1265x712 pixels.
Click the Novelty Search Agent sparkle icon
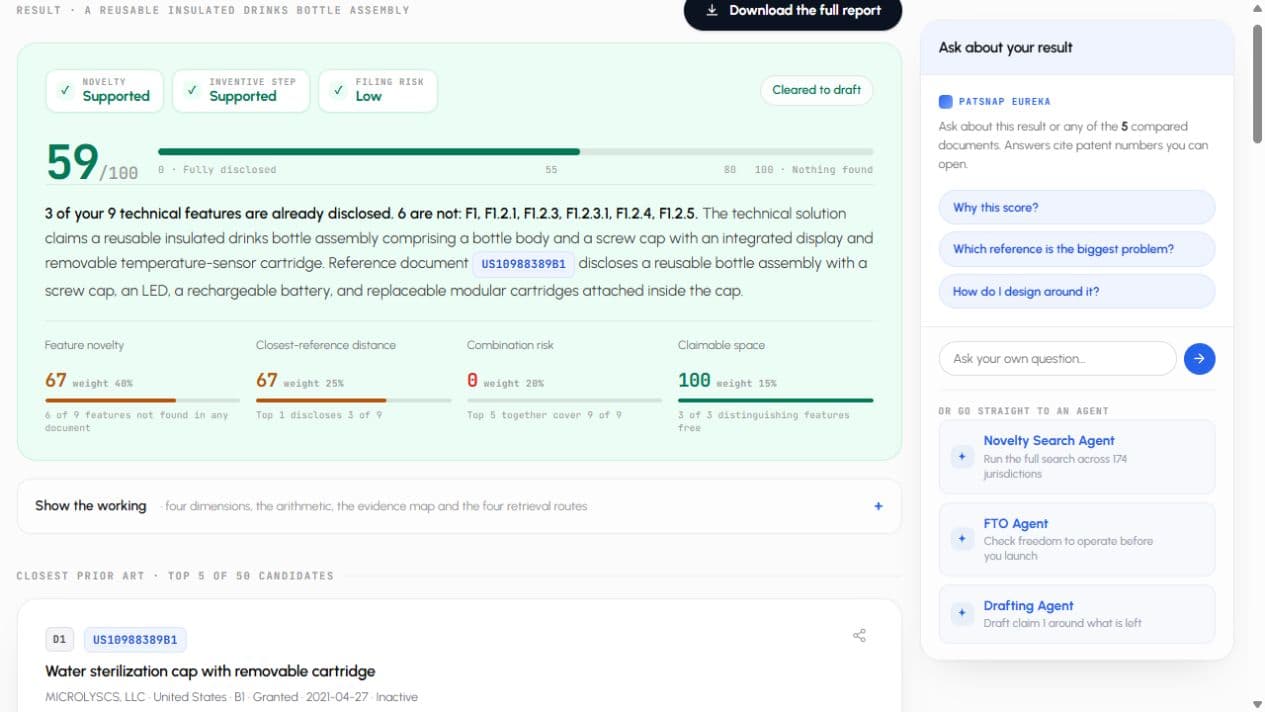pyautogui.click(x=962, y=456)
